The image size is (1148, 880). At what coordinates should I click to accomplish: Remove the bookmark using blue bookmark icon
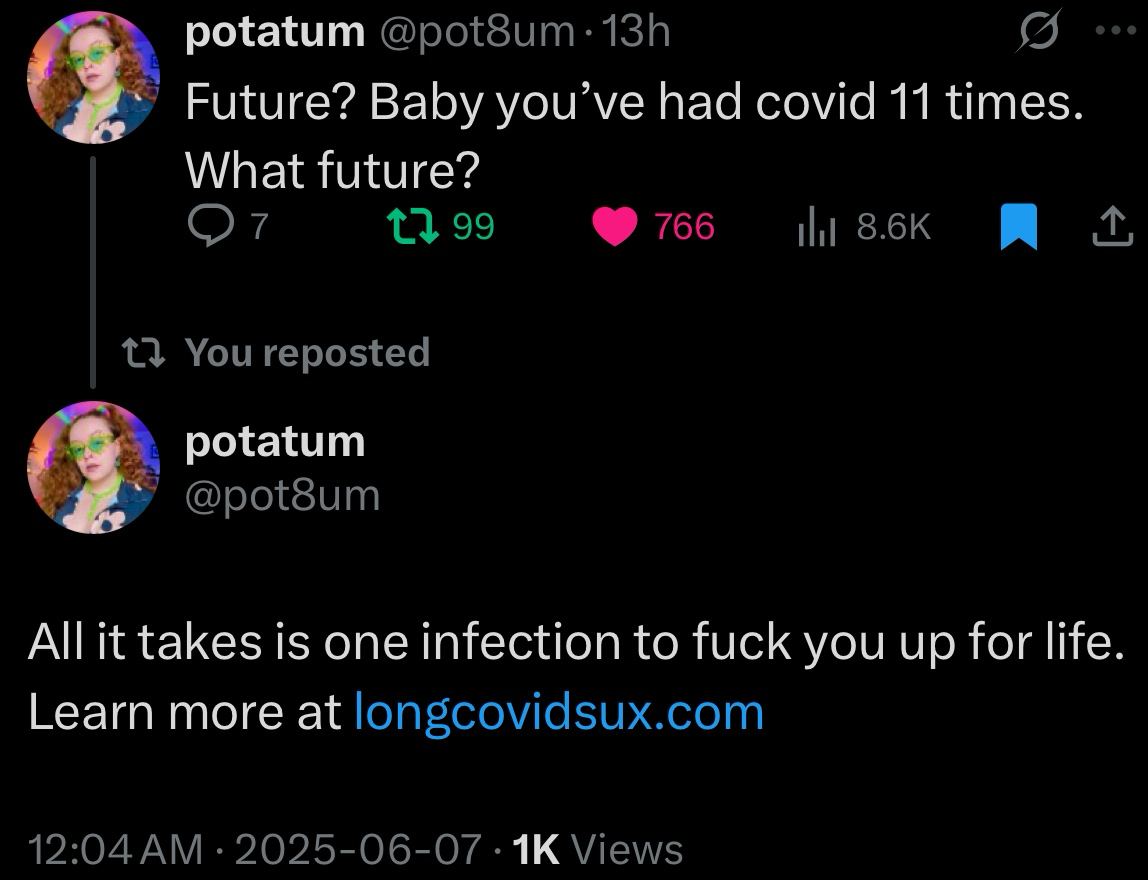click(1017, 228)
